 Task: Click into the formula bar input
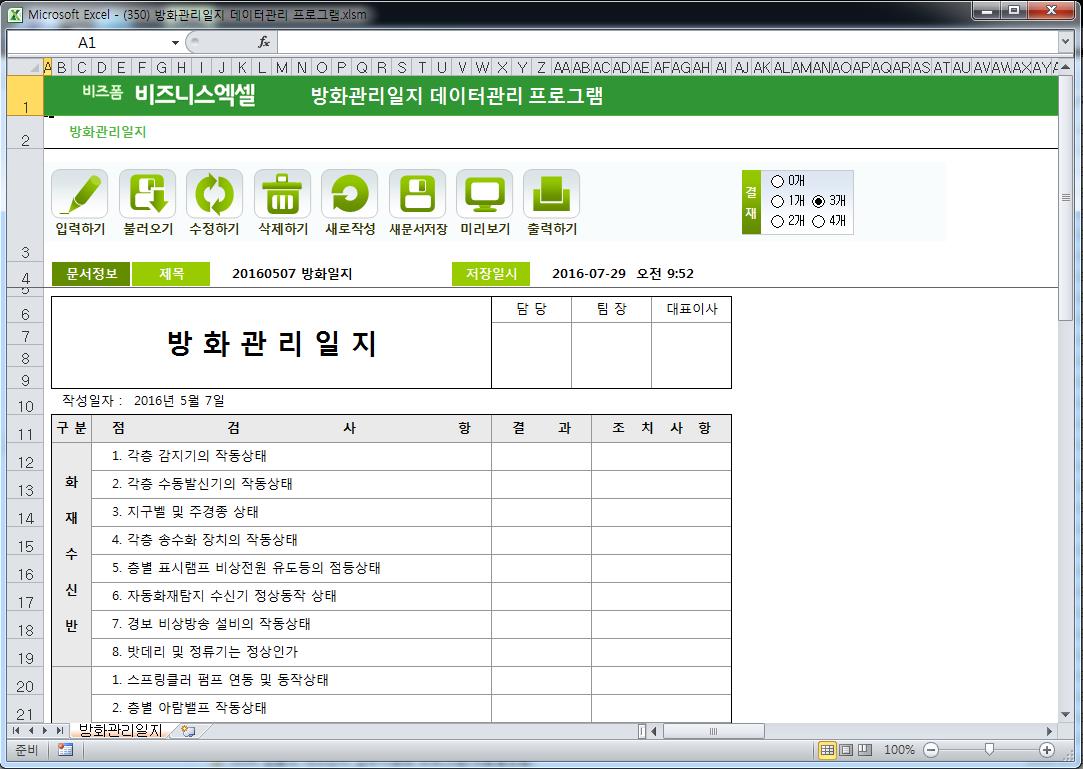pos(667,42)
